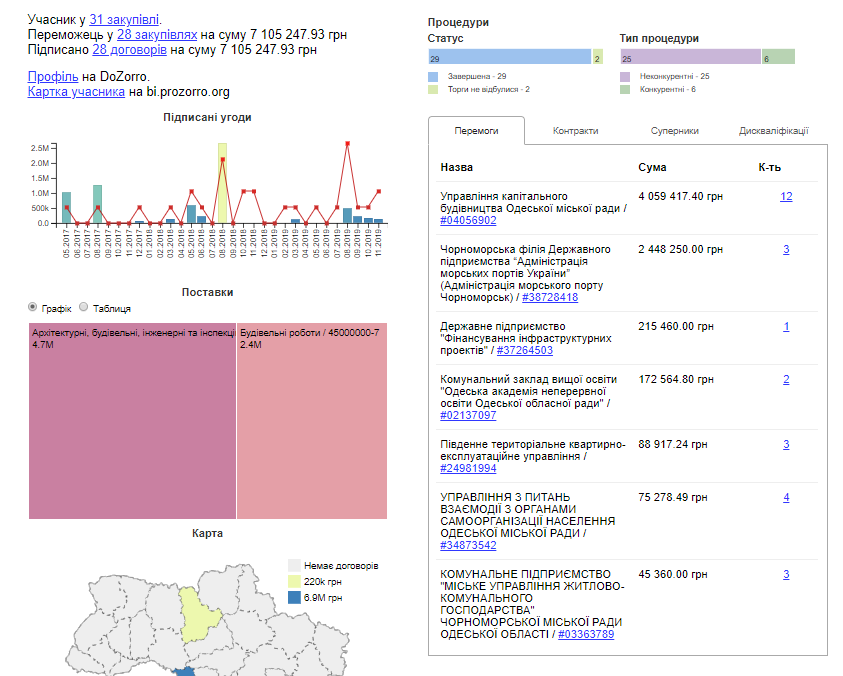The height and width of the screenshot is (676, 843).
Task: Switch to the Дискваліфікації tab
Action: pyautogui.click(x=773, y=131)
